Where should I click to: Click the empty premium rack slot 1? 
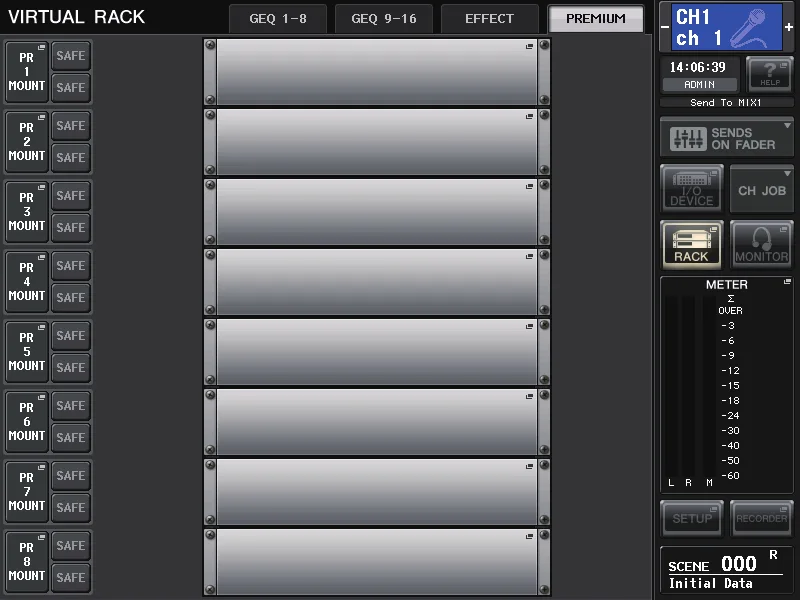pyautogui.click(x=377, y=71)
